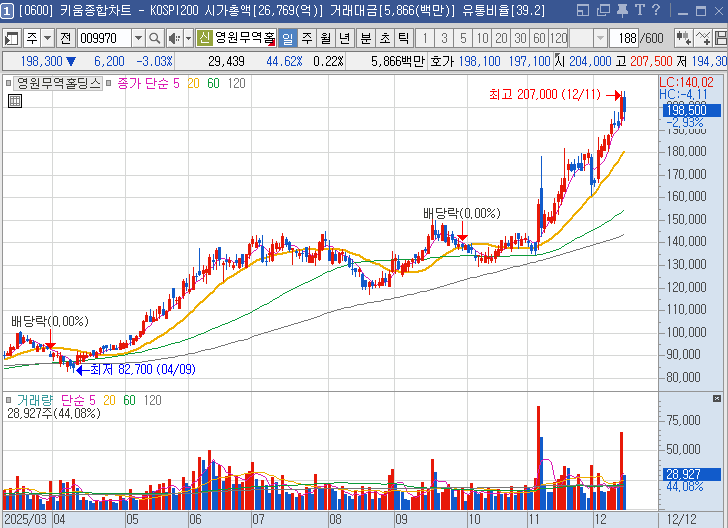Select the 틱 tick chart tab

[402, 38]
